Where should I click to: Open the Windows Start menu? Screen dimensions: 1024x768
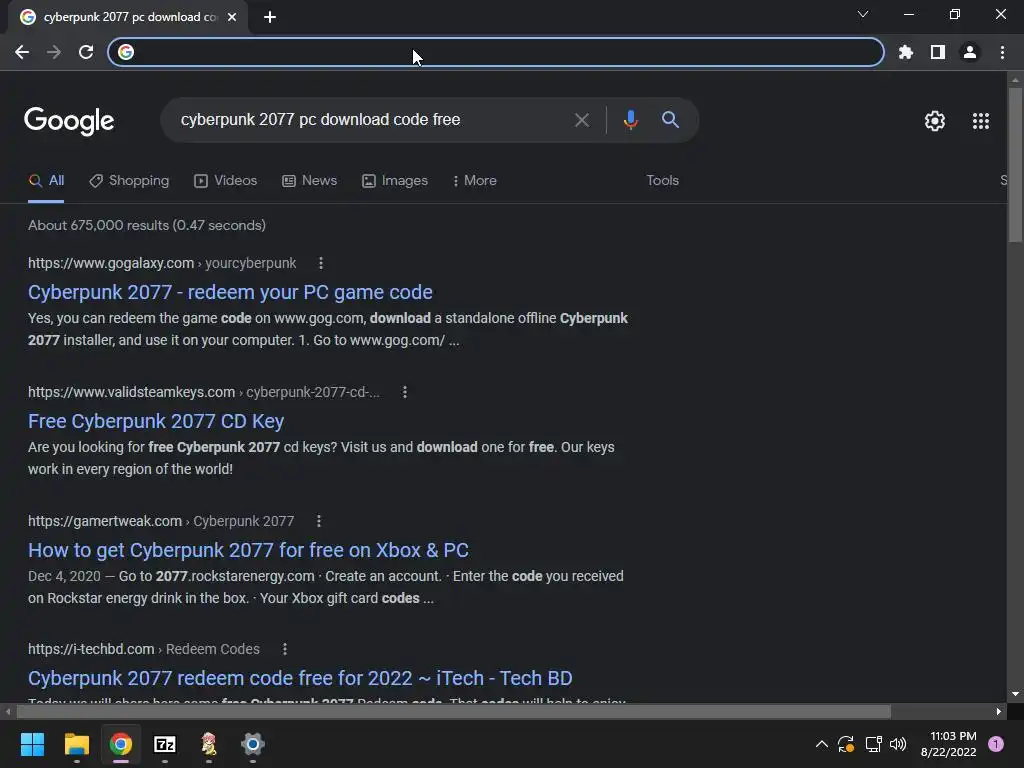tap(32, 744)
